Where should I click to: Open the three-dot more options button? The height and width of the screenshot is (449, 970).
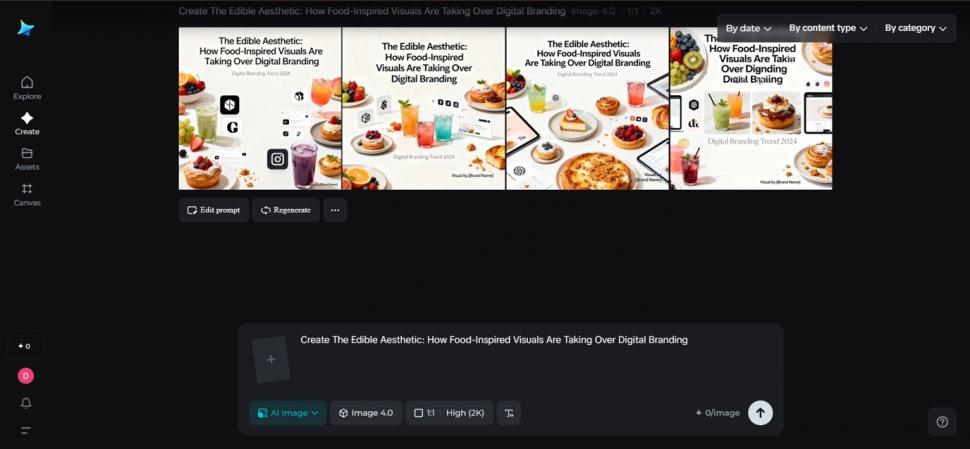[x=335, y=210]
